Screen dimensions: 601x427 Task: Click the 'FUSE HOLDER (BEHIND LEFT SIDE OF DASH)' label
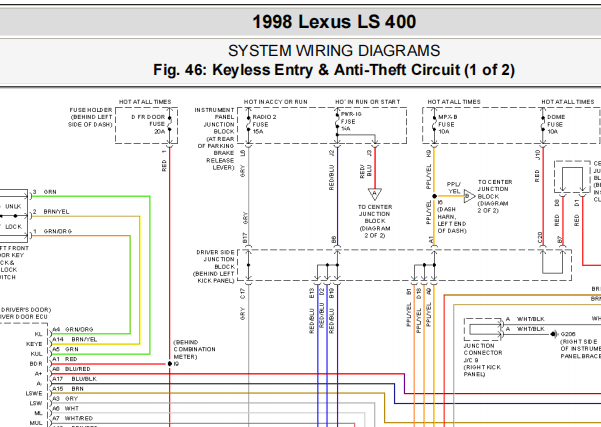pos(90,117)
